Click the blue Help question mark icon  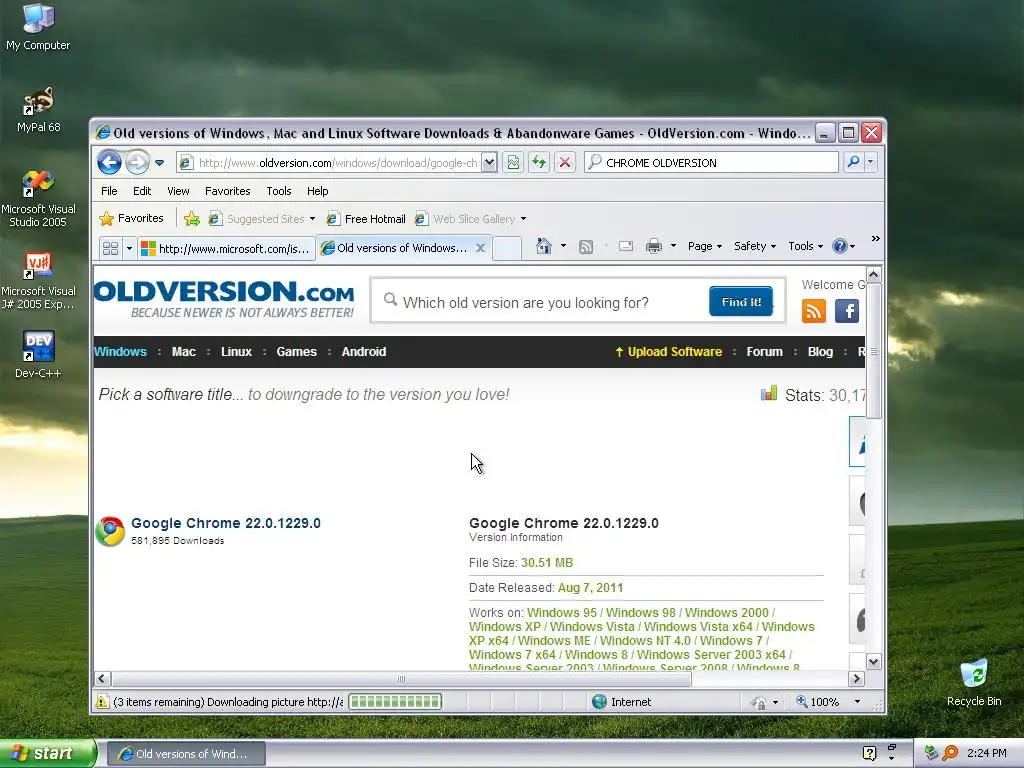(839, 246)
